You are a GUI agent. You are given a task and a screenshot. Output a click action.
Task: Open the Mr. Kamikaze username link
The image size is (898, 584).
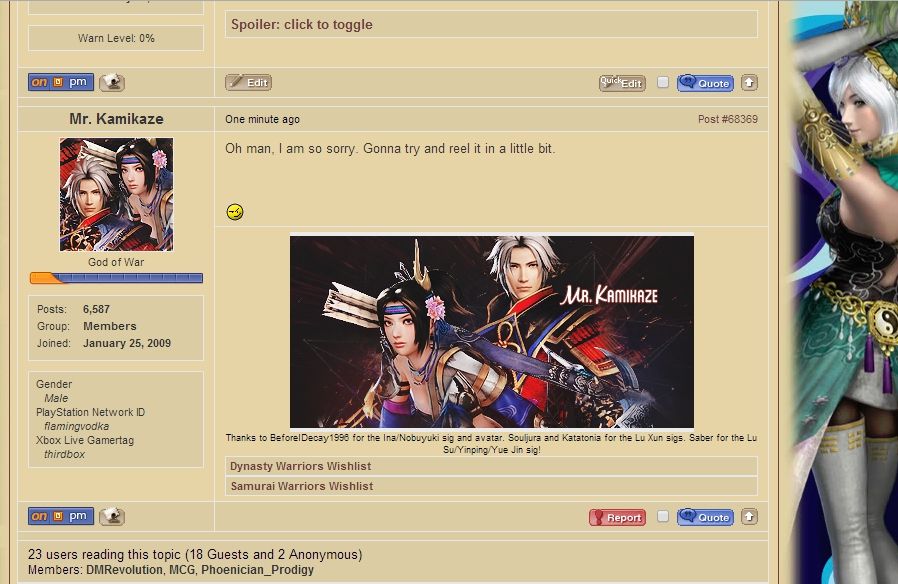[116, 119]
